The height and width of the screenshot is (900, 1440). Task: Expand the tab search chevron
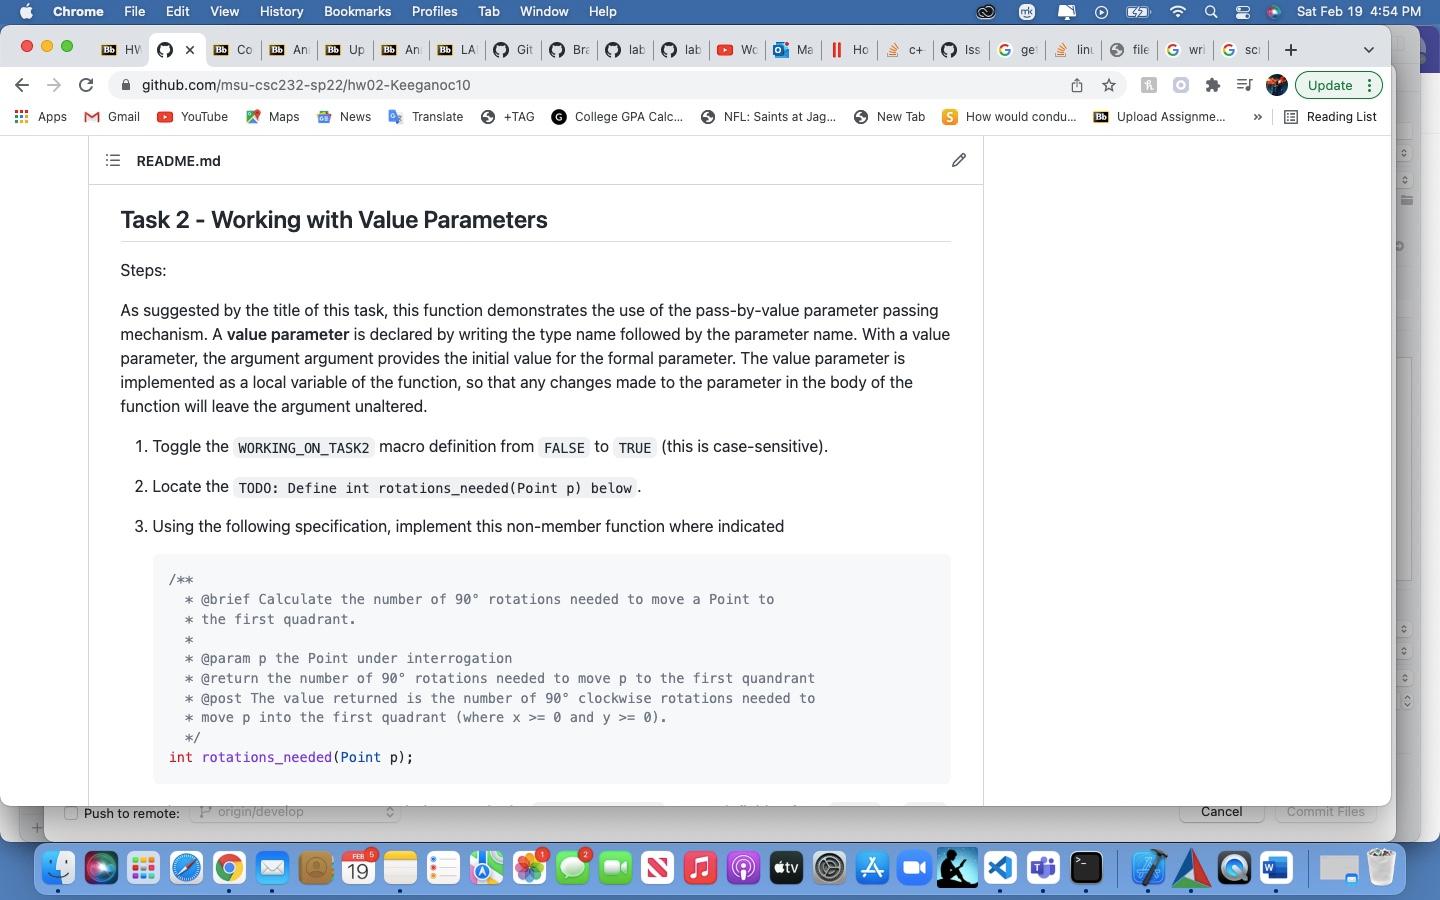pyautogui.click(x=1368, y=49)
